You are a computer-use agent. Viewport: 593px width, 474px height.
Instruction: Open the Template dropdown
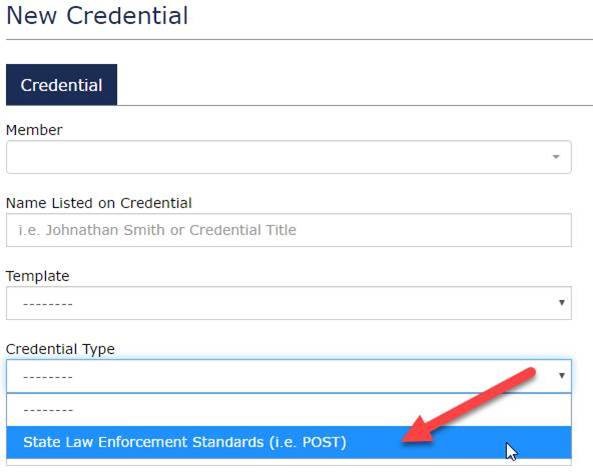[289, 303]
